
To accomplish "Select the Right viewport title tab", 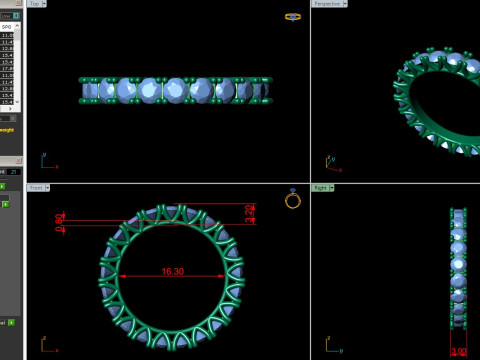I will click(321, 188).
